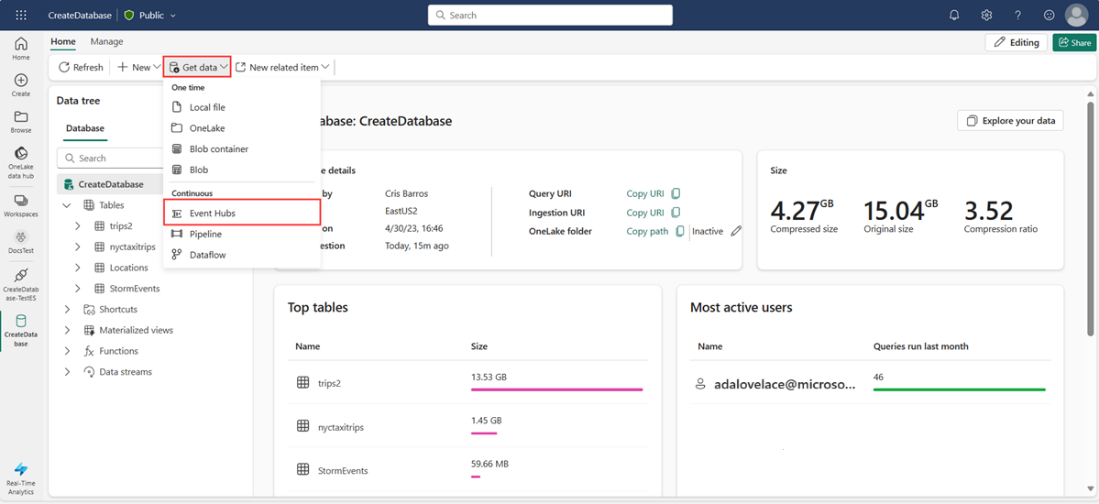Choose Blob from Get data menu

pyautogui.click(x=242, y=170)
